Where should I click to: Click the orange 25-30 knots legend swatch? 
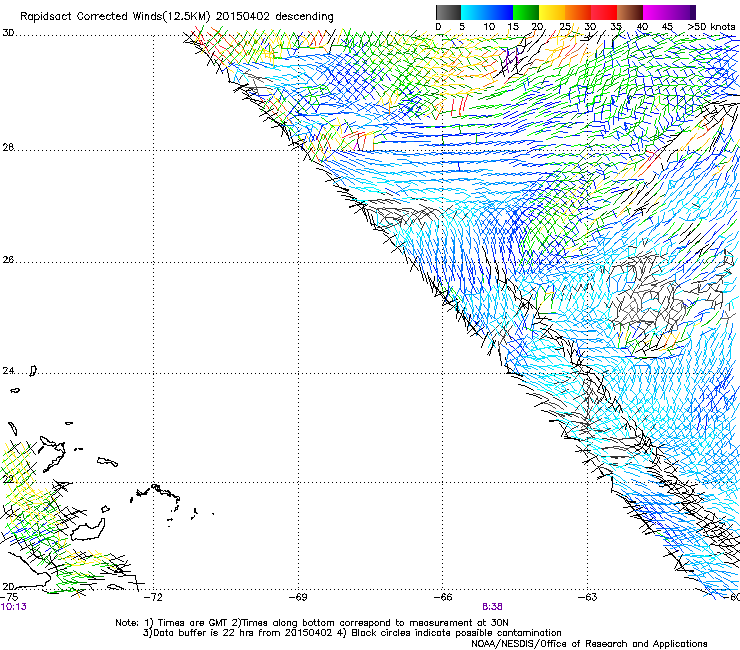pos(578,12)
